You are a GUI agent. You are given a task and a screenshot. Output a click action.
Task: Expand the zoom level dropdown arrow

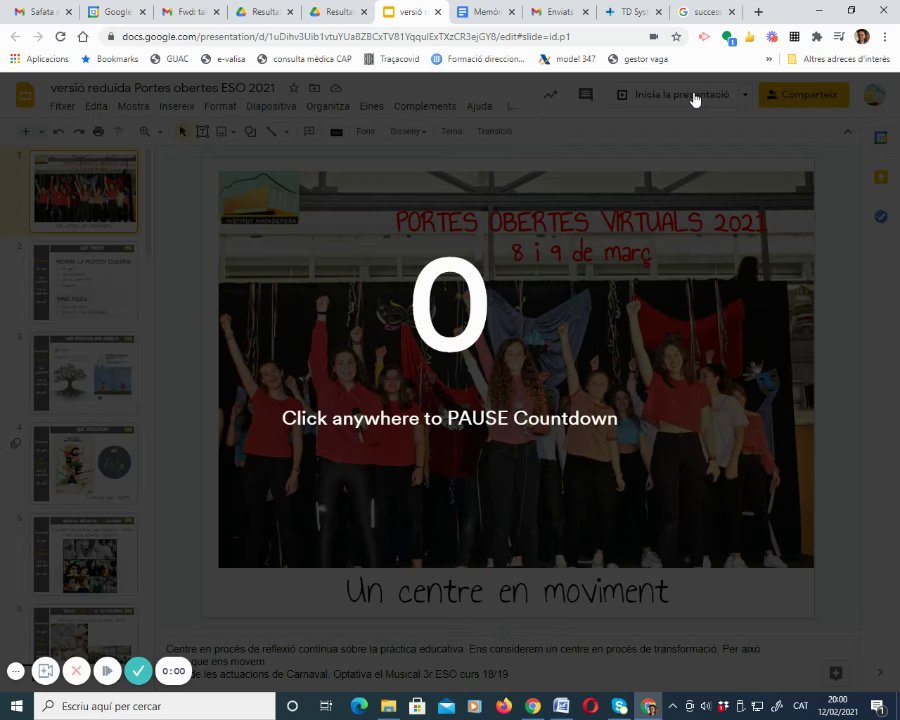[x=160, y=131]
